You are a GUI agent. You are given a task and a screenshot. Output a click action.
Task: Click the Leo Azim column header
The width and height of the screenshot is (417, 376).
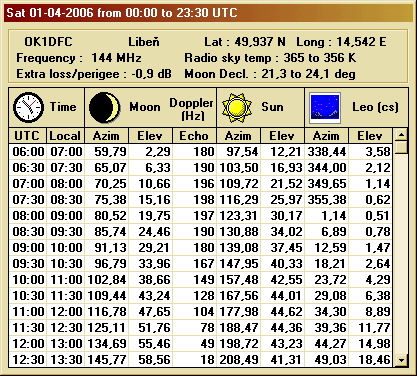[x=326, y=136]
